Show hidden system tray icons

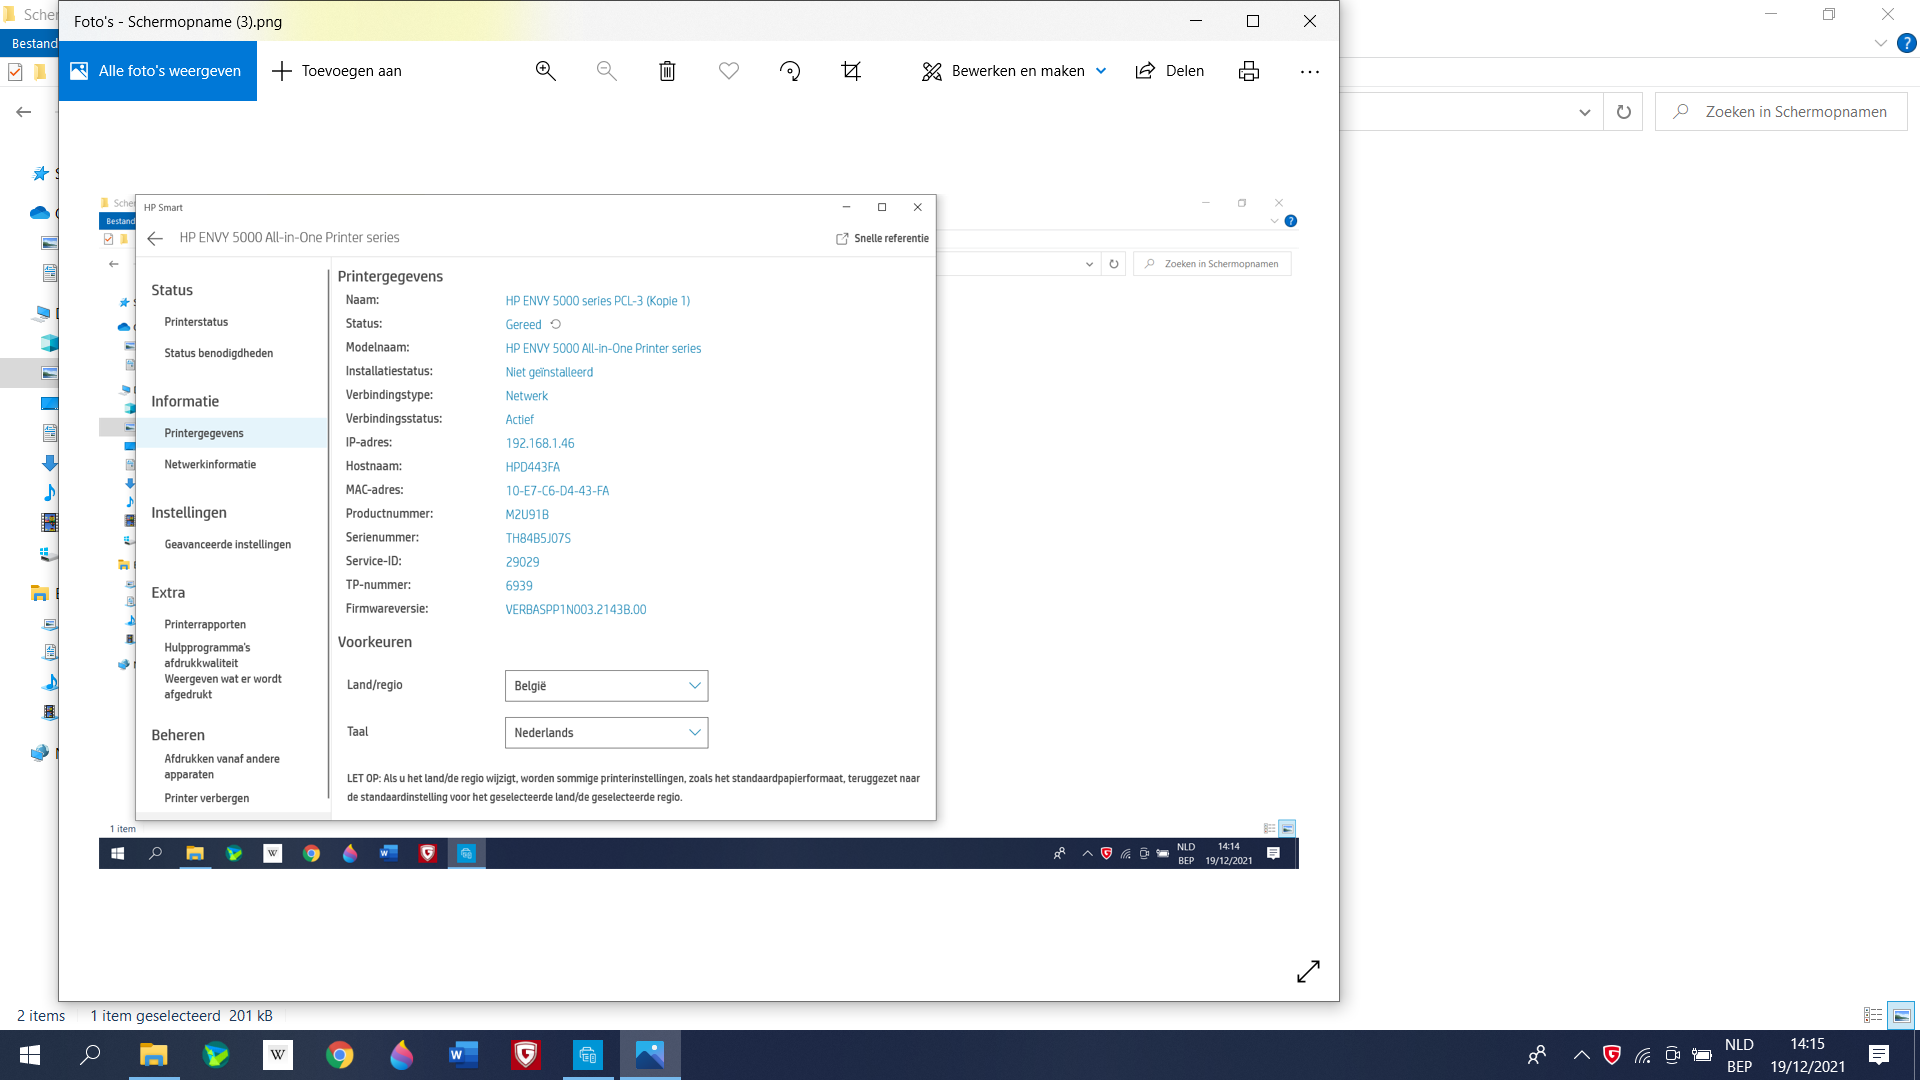point(1581,1055)
